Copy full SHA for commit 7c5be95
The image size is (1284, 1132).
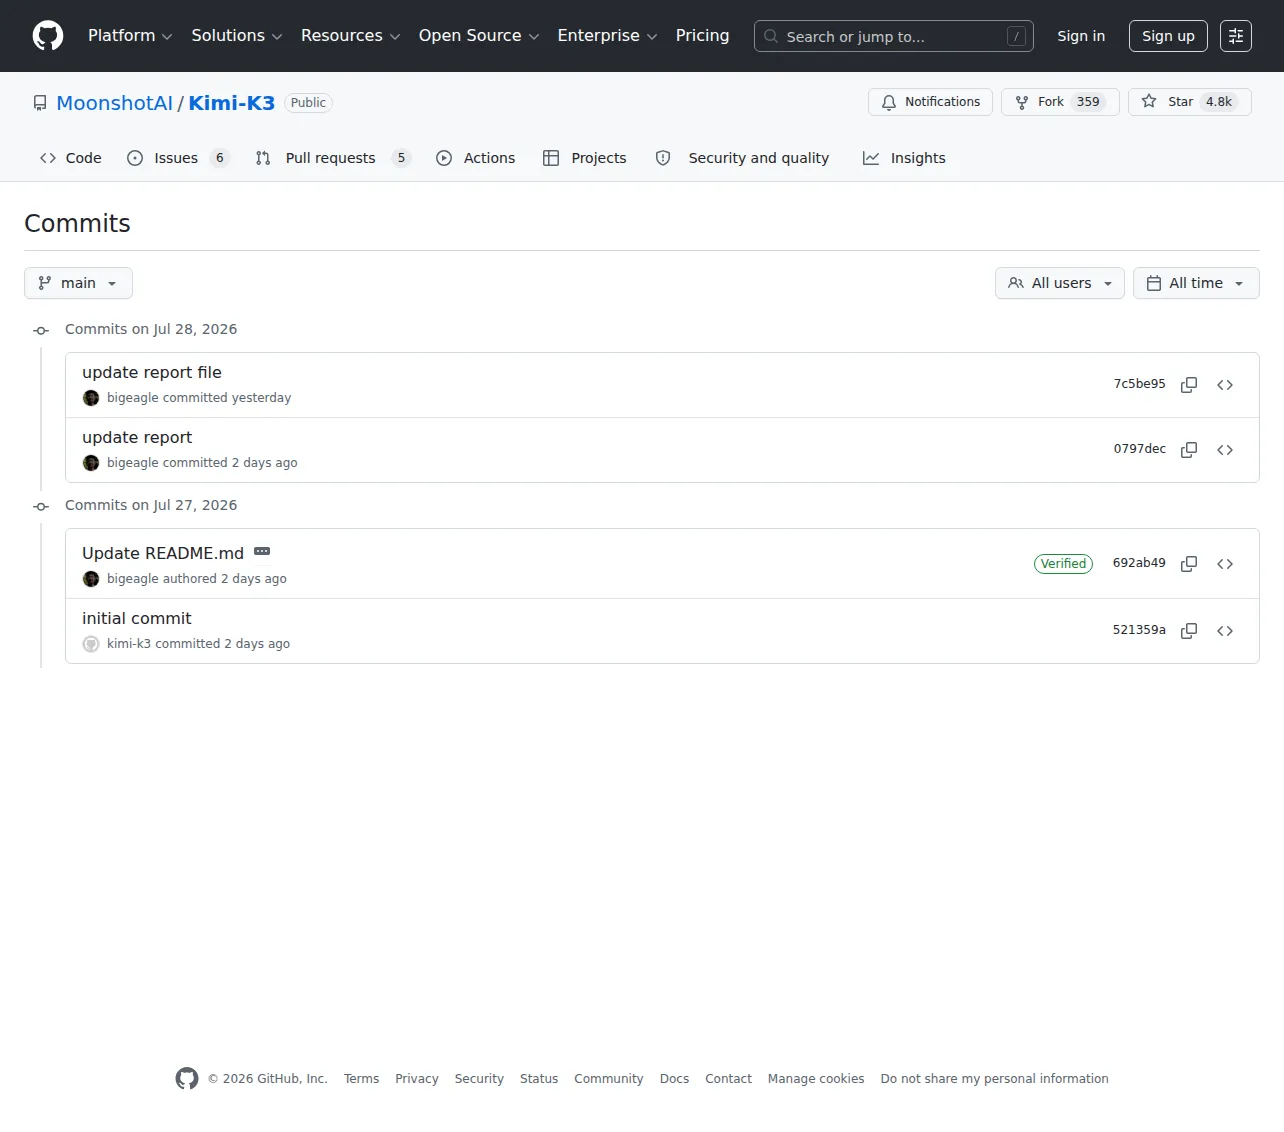pos(1189,385)
